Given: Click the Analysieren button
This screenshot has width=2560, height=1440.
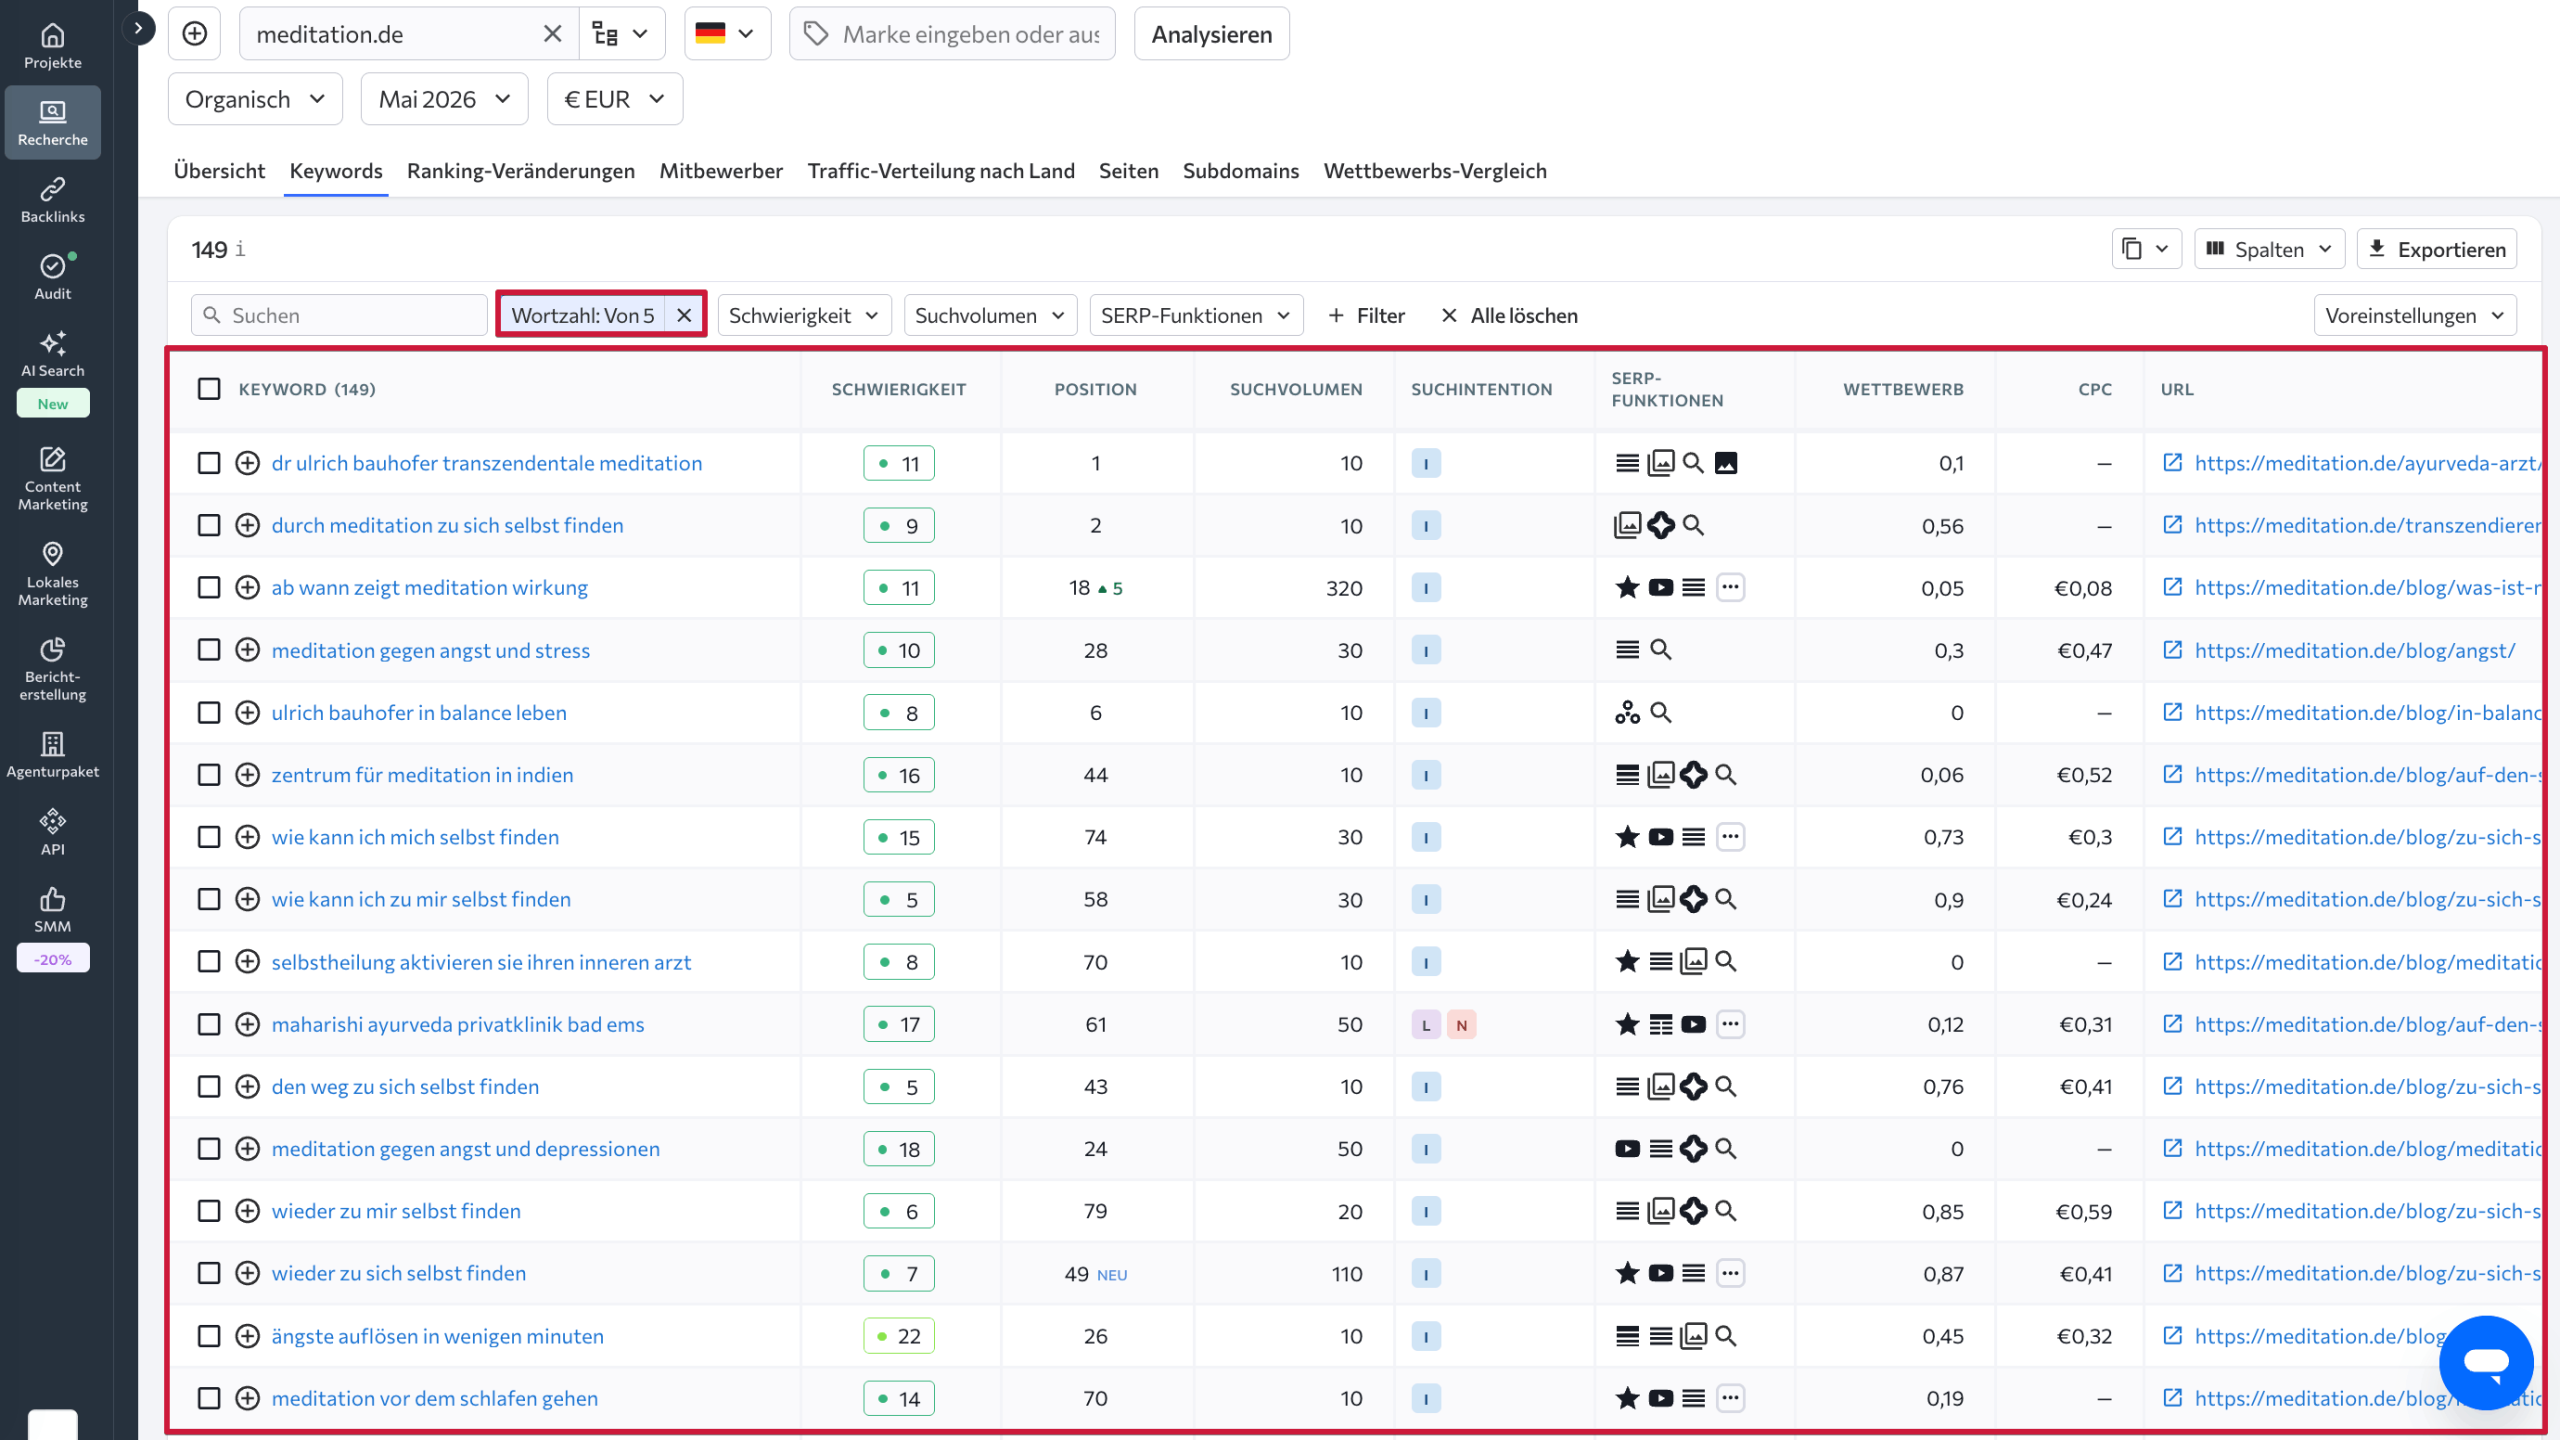Looking at the screenshot, I should 1211,34.
